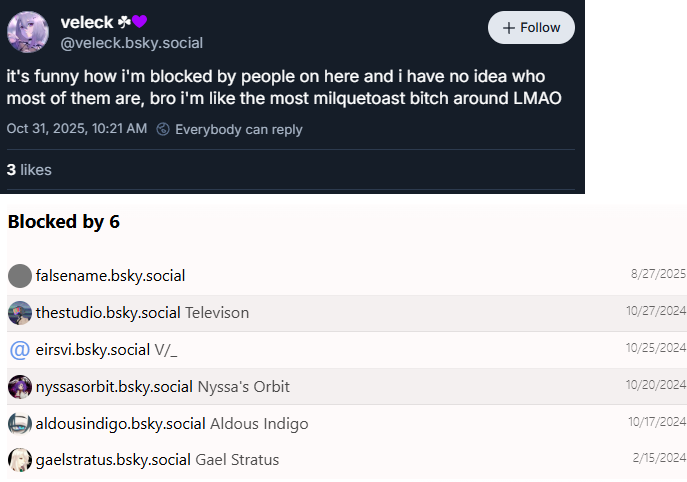The height and width of the screenshot is (482, 687).
Task: Click gaelstratus's avatar icon
Action: (19, 460)
